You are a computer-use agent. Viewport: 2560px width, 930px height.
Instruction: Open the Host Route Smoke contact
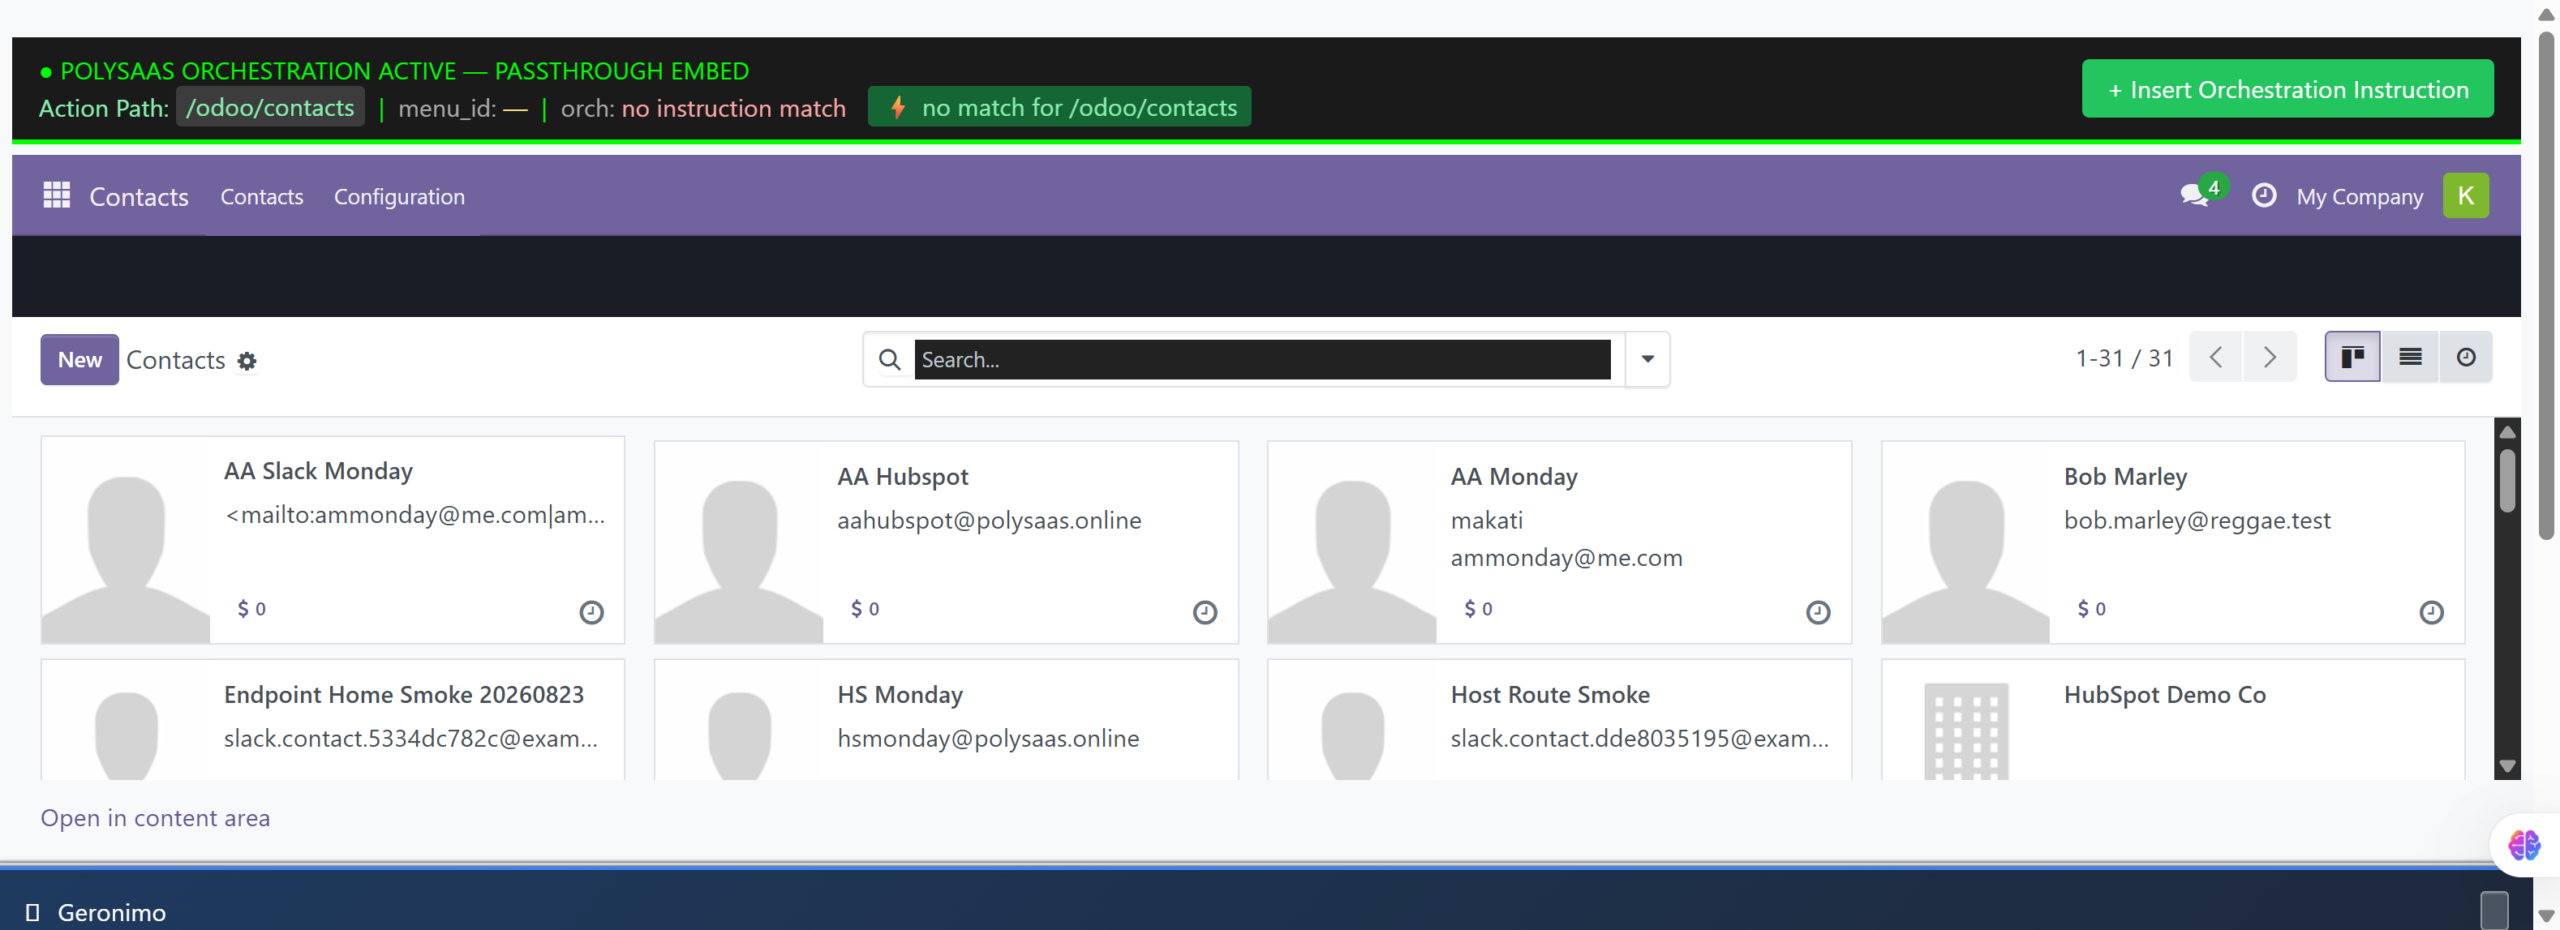click(x=1559, y=719)
